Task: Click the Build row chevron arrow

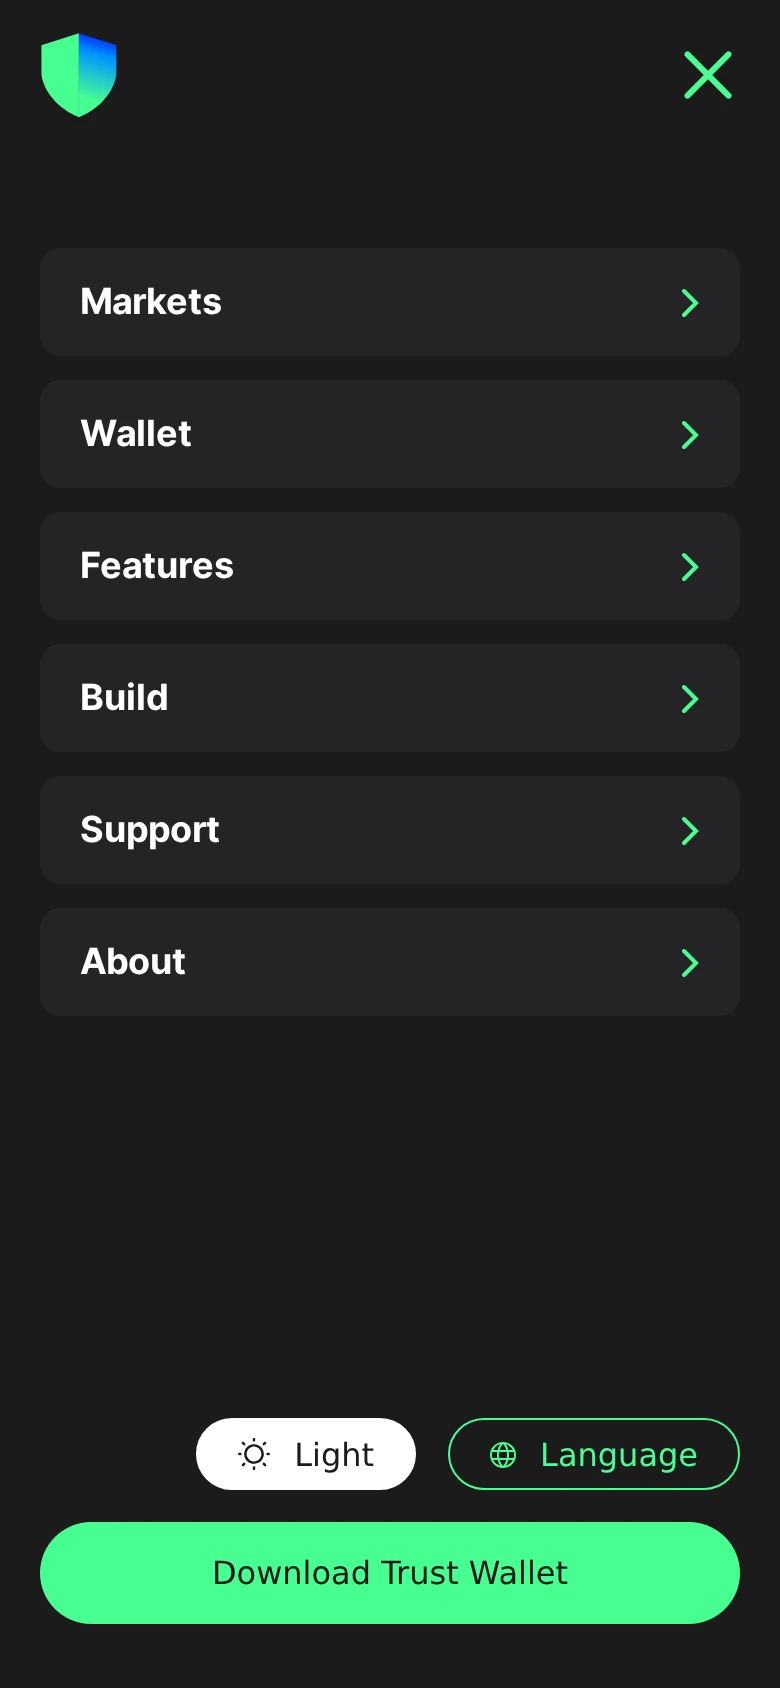Action: [x=690, y=699]
